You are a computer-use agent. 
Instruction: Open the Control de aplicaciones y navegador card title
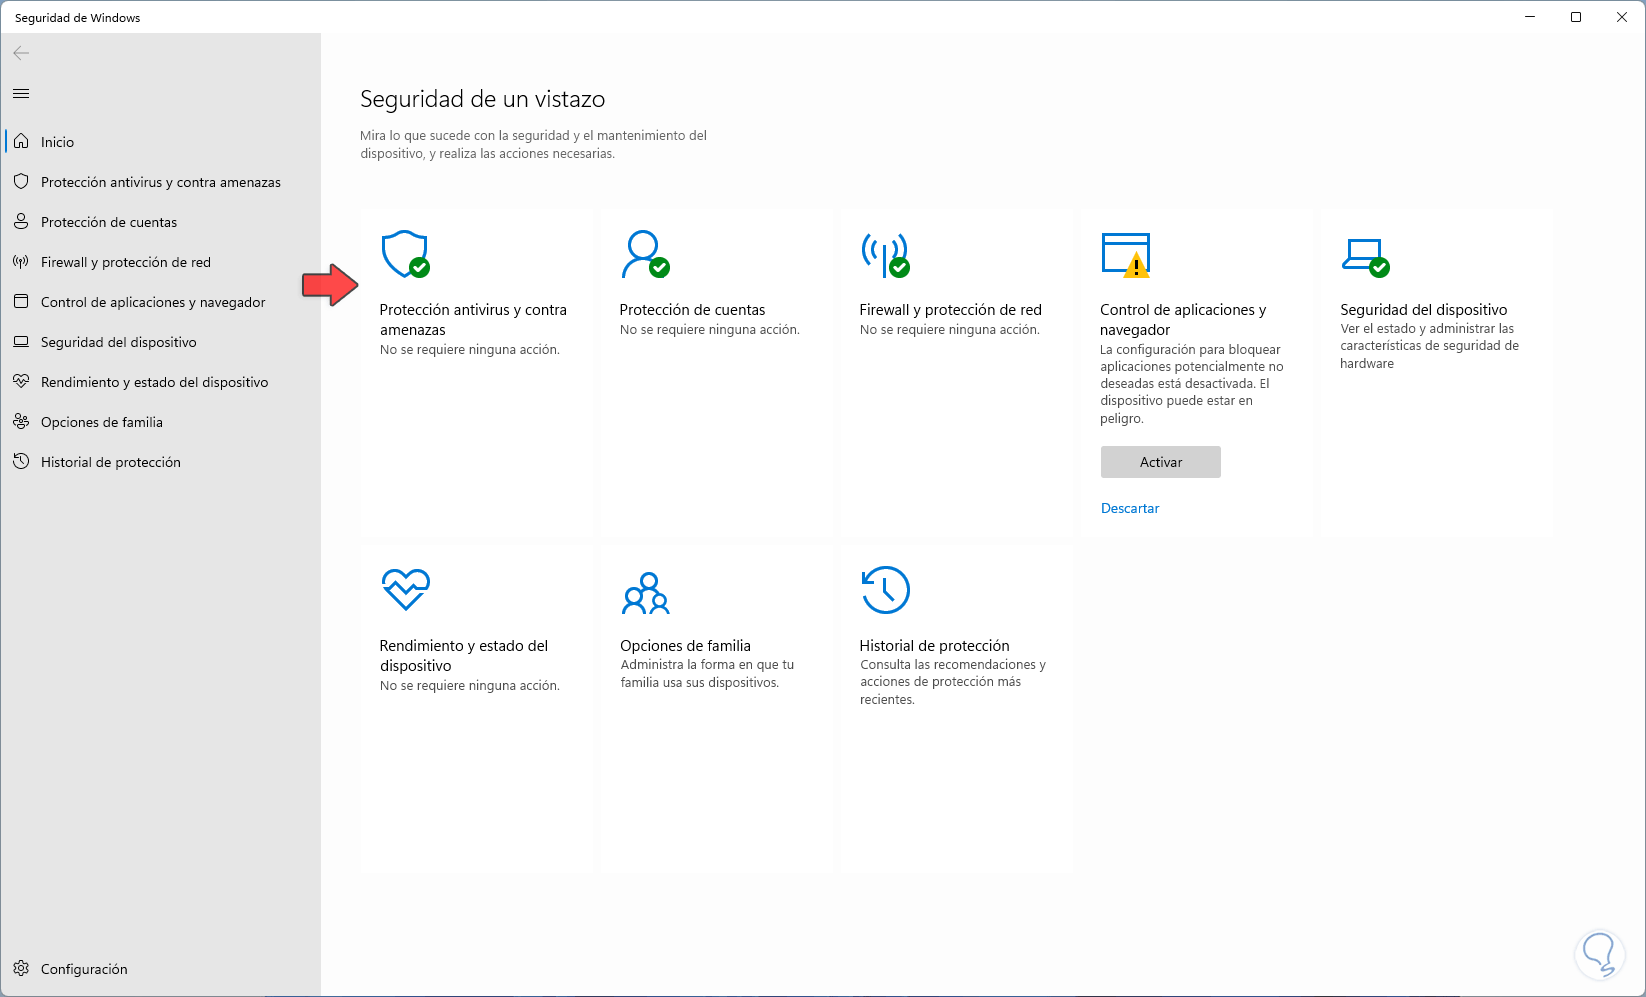coord(1183,320)
